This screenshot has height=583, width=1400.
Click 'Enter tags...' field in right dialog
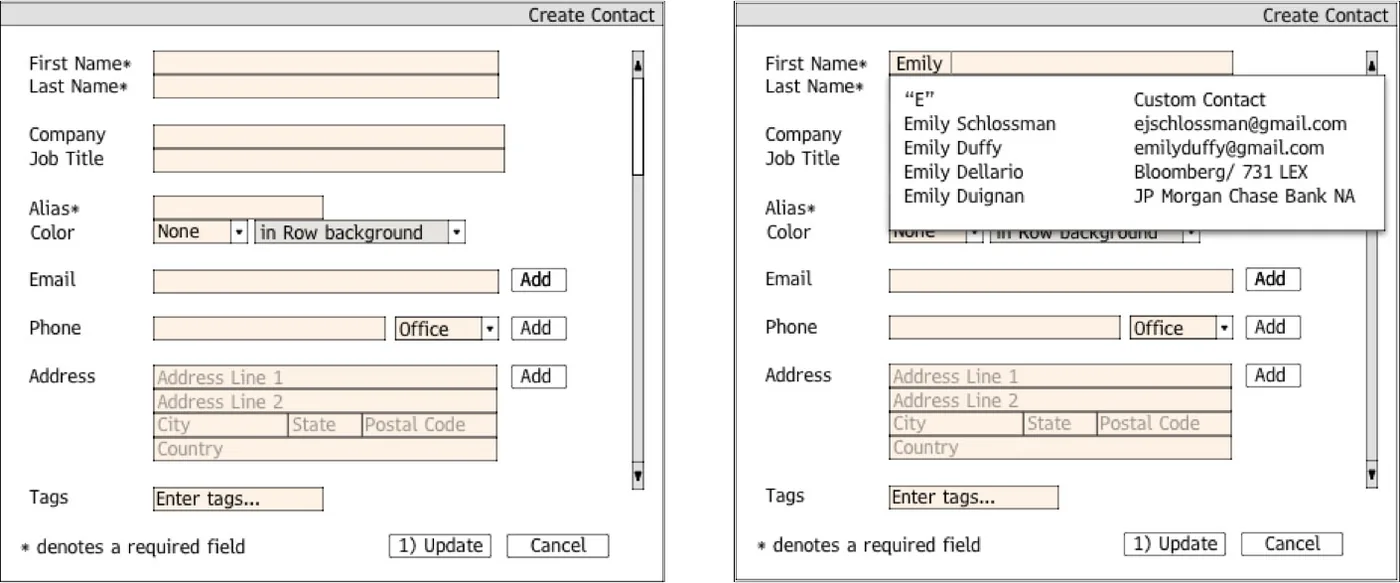point(974,497)
